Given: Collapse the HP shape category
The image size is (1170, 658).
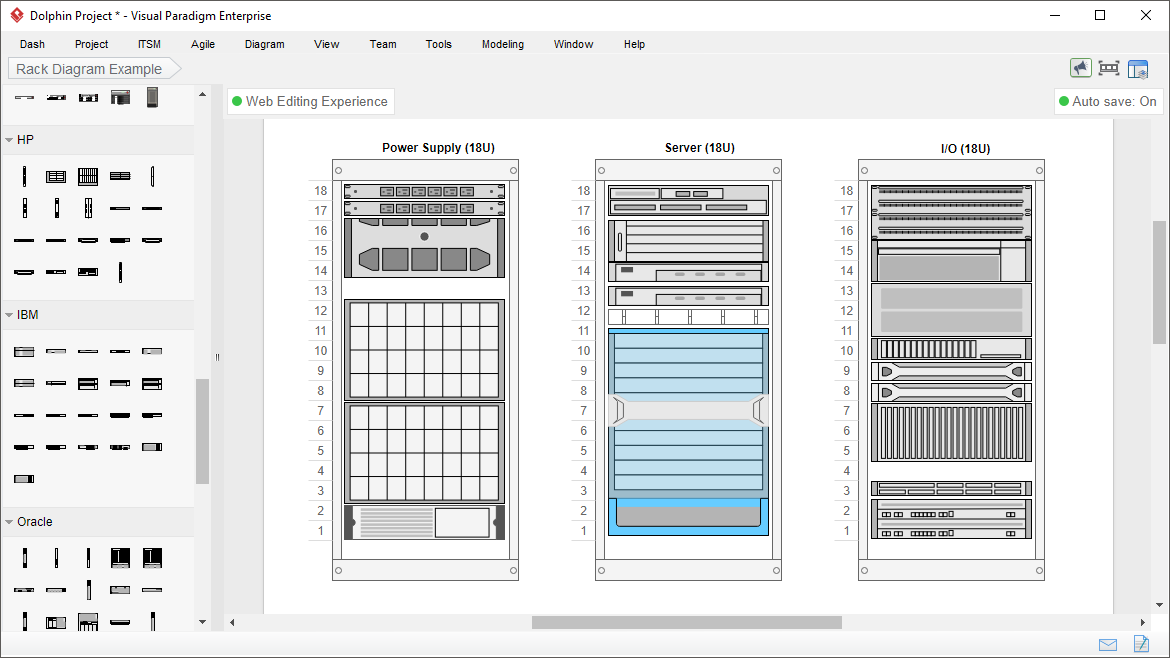Looking at the screenshot, I should coord(10,140).
